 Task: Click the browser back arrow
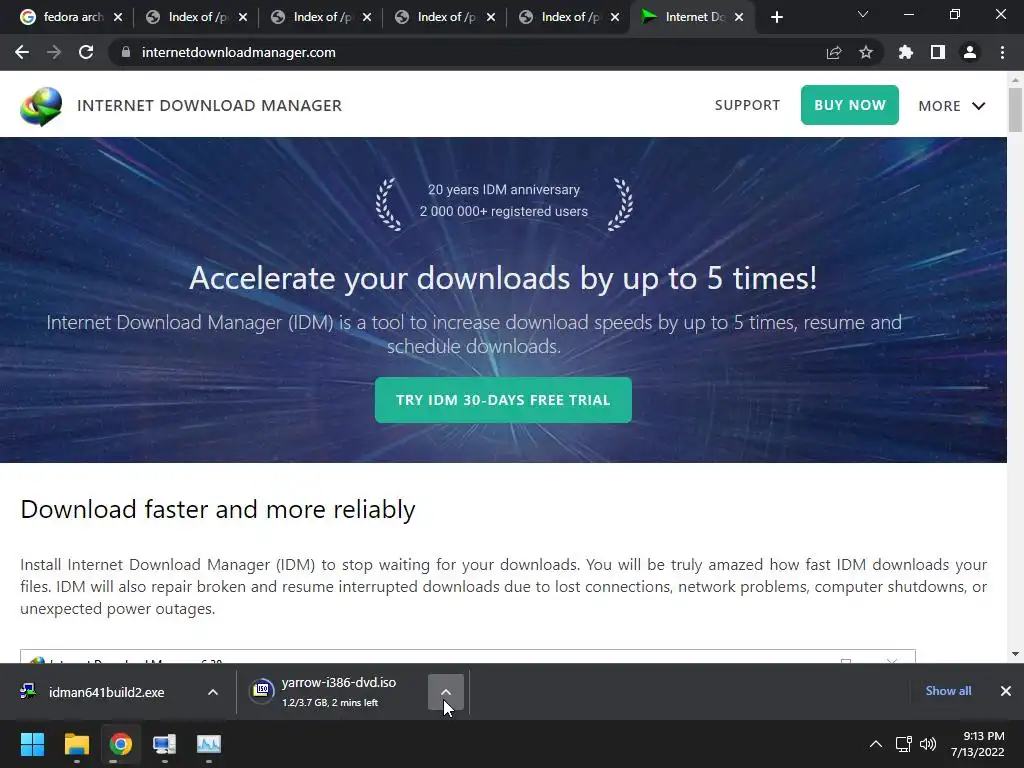click(22, 52)
